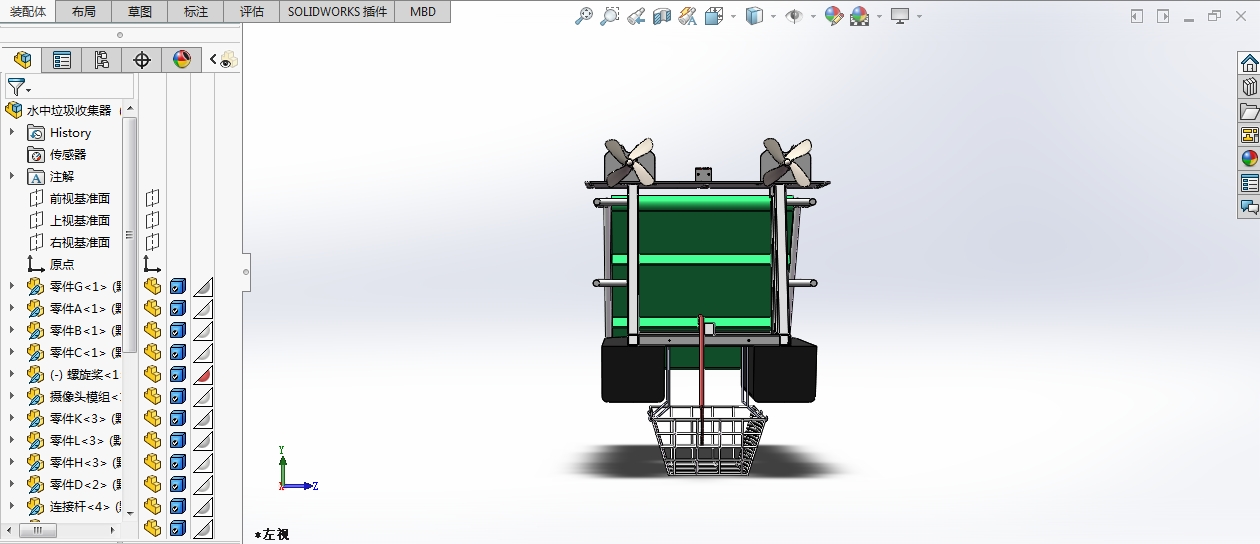The height and width of the screenshot is (544, 1260).
Task: Toggle visibility of 螺旋桨<1> in display pane
Action: pos(152,374)
